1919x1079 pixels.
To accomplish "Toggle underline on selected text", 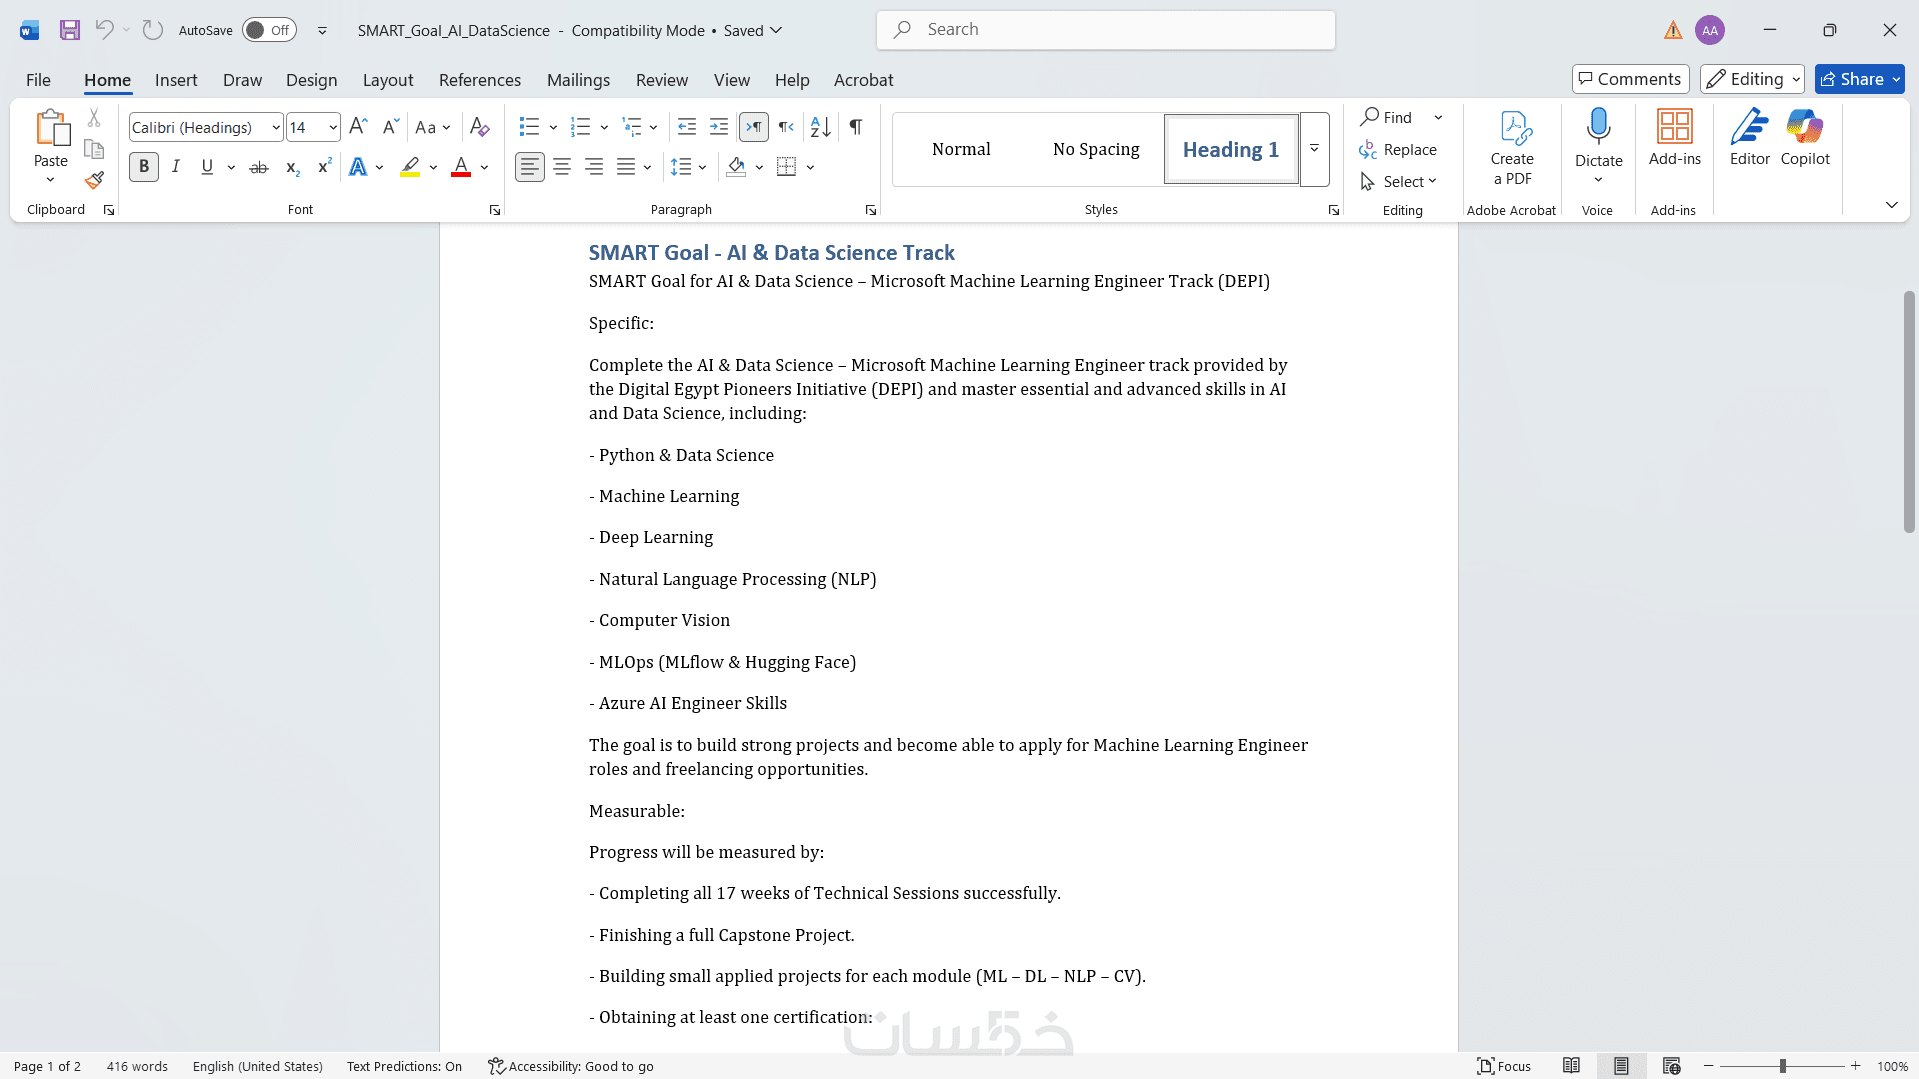I will coord(207,167).
